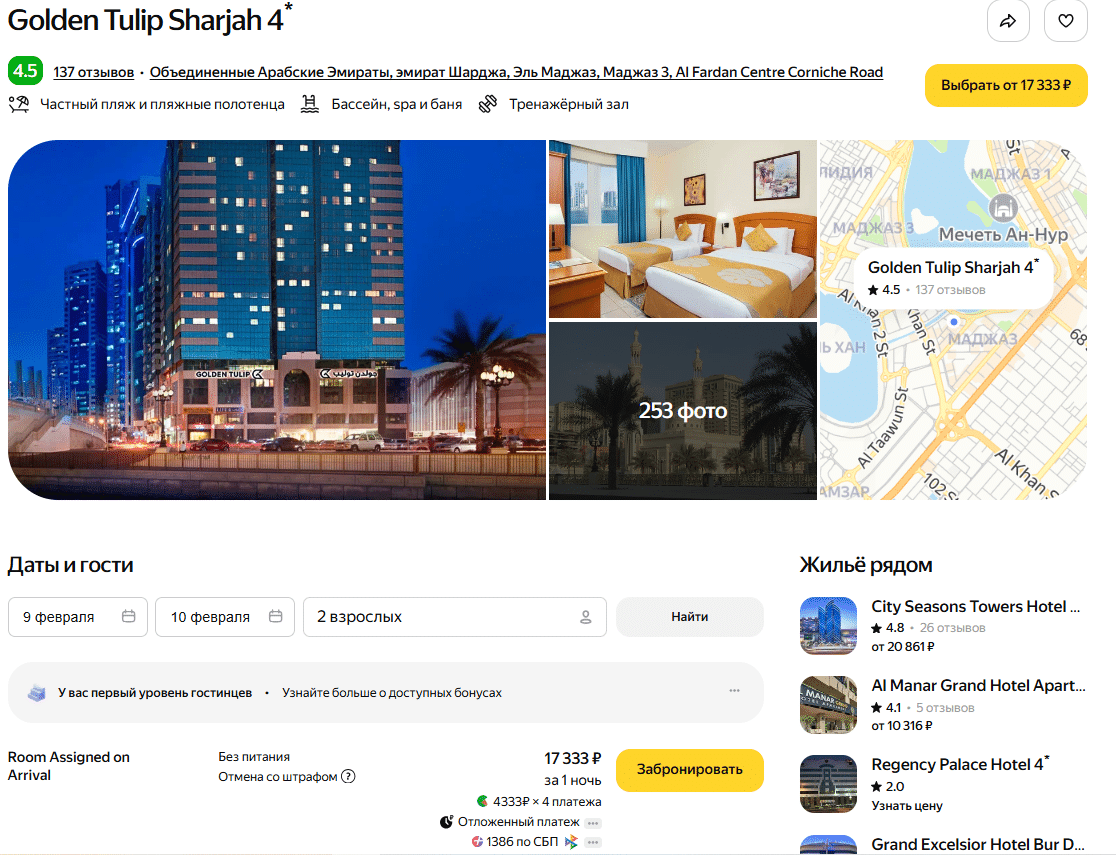Click the yellow Забронировать button
The image size is (1116, 855).
click(x=690, y=770)
